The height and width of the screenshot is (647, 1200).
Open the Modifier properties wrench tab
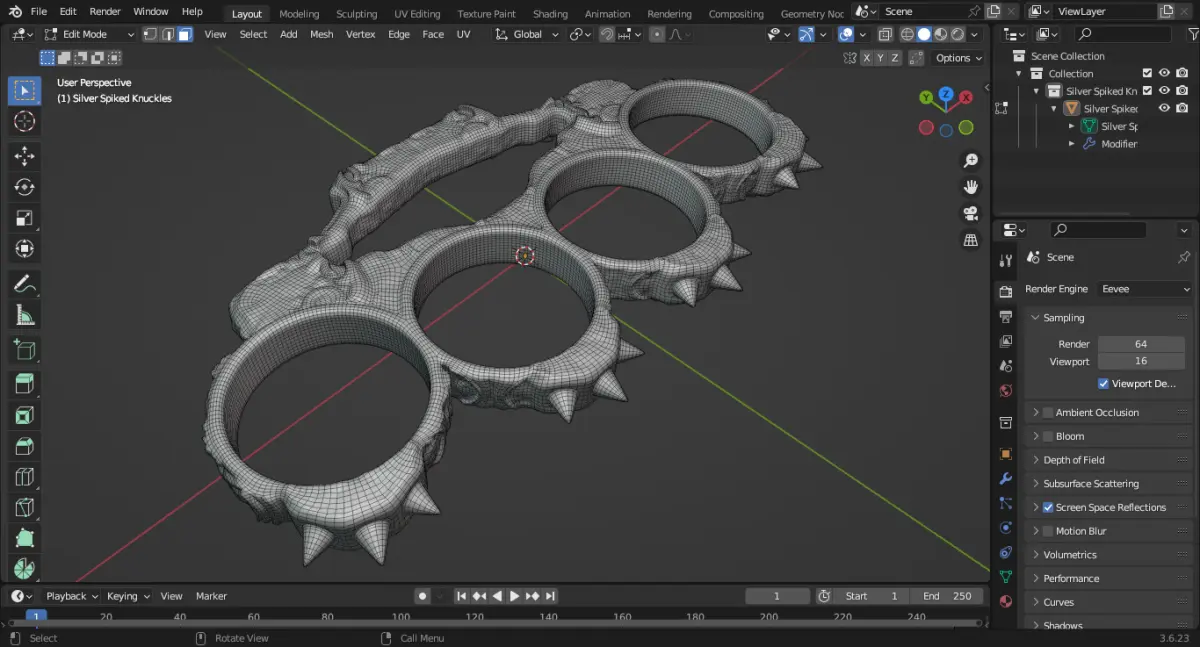[x=1006, y=479]
